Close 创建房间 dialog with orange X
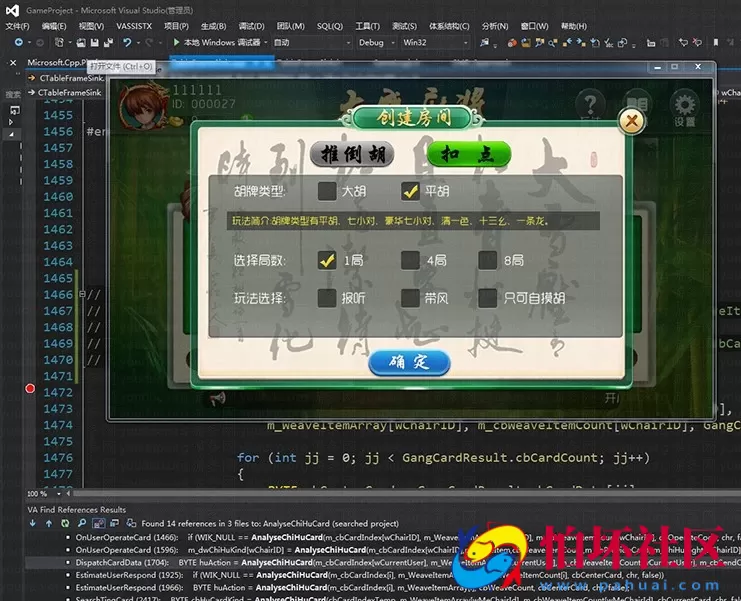Image resolution: width=741 pixels, height=601 pixels. pyautogui.click(x=632, y=121)
